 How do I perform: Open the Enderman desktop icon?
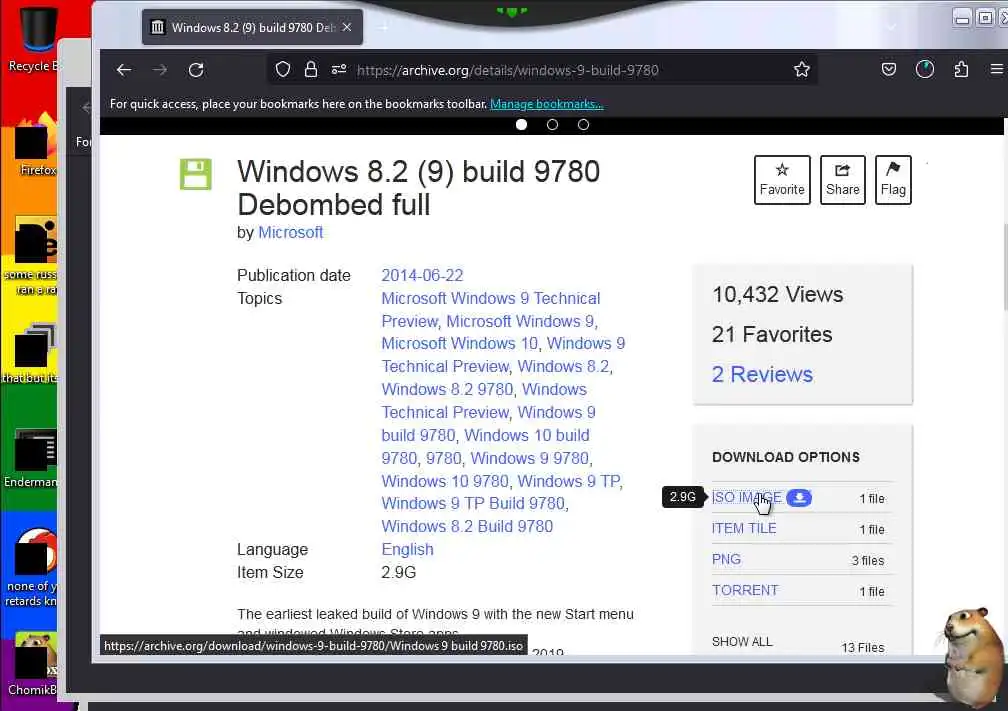pyautogui.click(x=32, y=458)
